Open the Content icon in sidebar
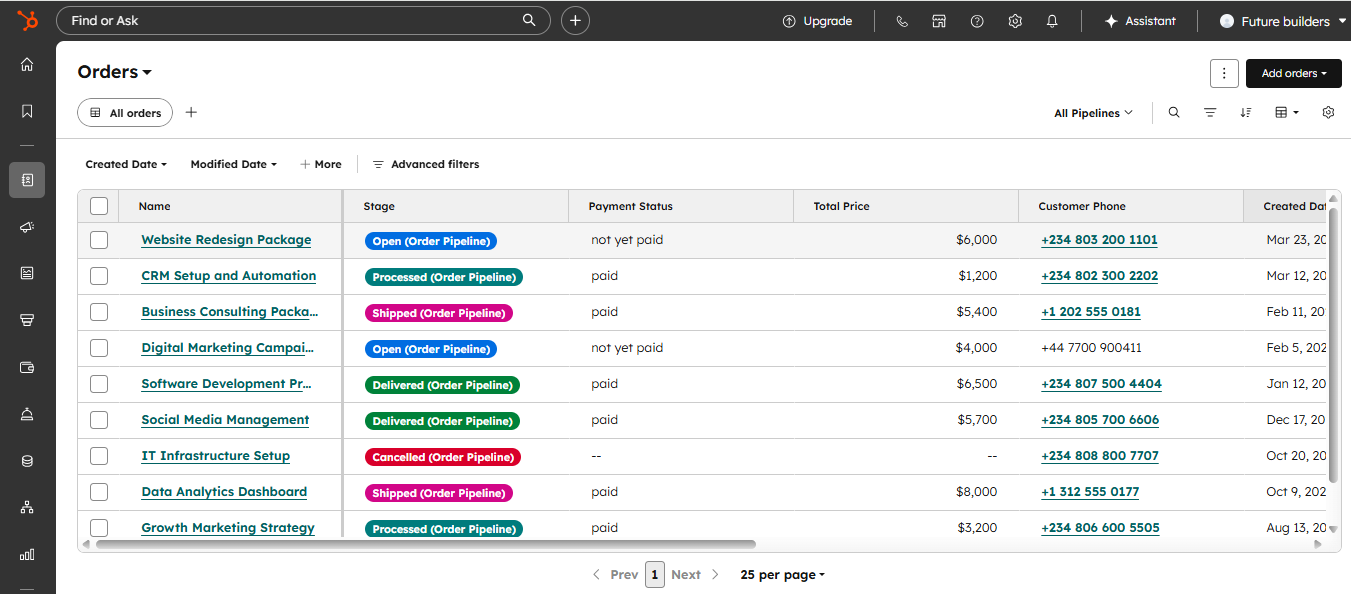Viewport: 1351px width, 594px height. tap(27, 273)
